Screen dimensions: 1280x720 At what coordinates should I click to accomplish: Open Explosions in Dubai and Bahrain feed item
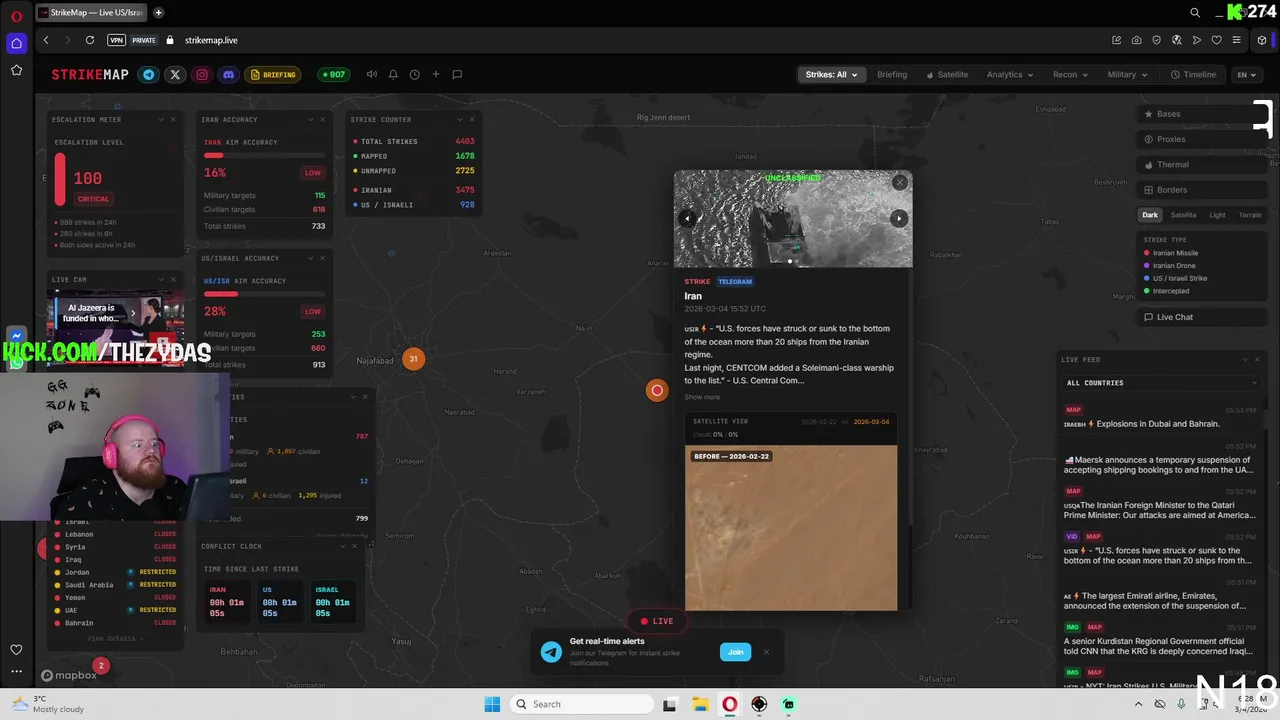[1159, 418]
